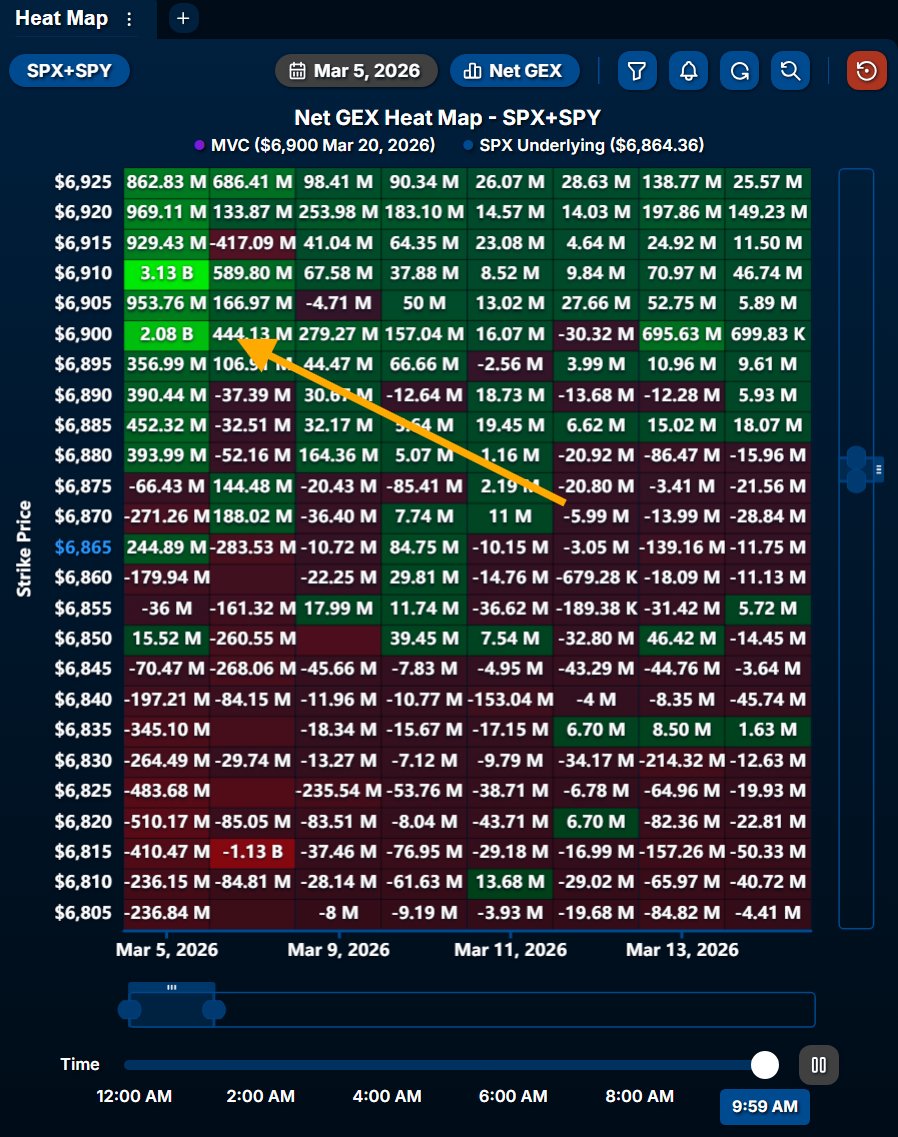Select the -139.16 M cell

(x=681, y=547)
